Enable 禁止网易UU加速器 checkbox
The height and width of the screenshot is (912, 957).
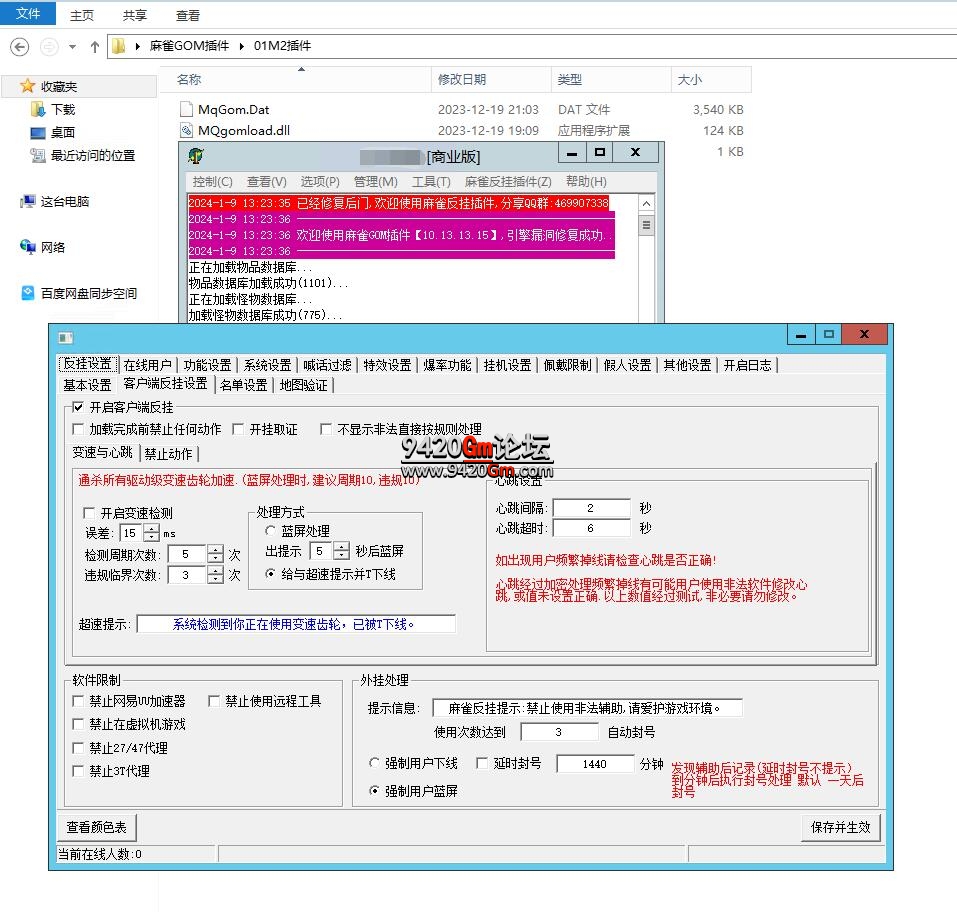click(x=78, y=701)
